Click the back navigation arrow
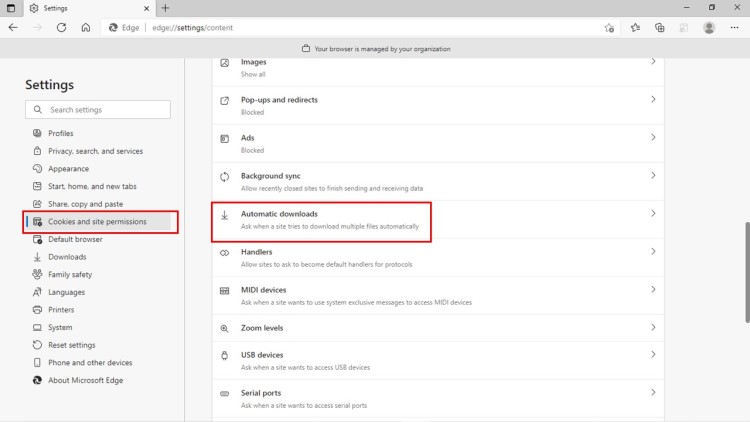This screenshot has height=422, width=750. [x=13, y=27]
